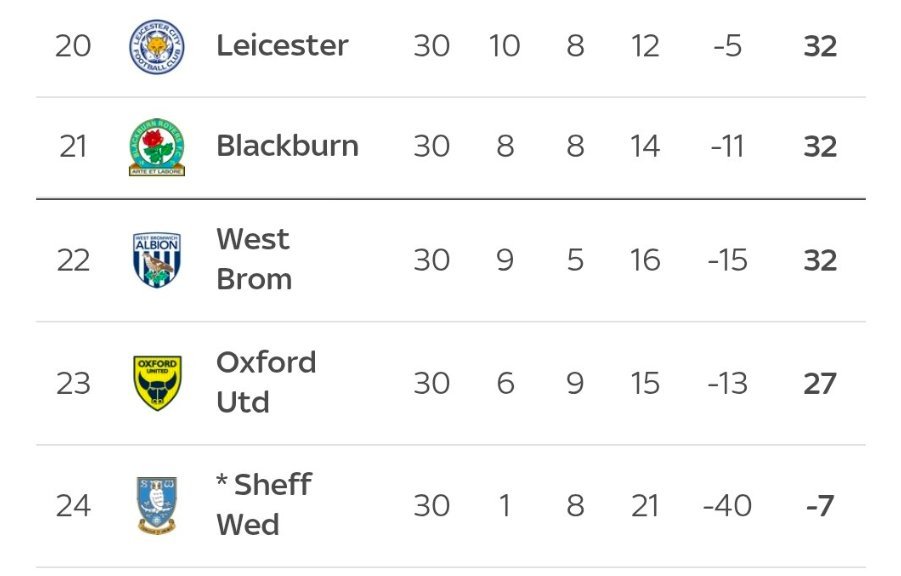Click the Leicester City club crest
The width and height of the screenshot is (901, 576).
click(157, 46)
